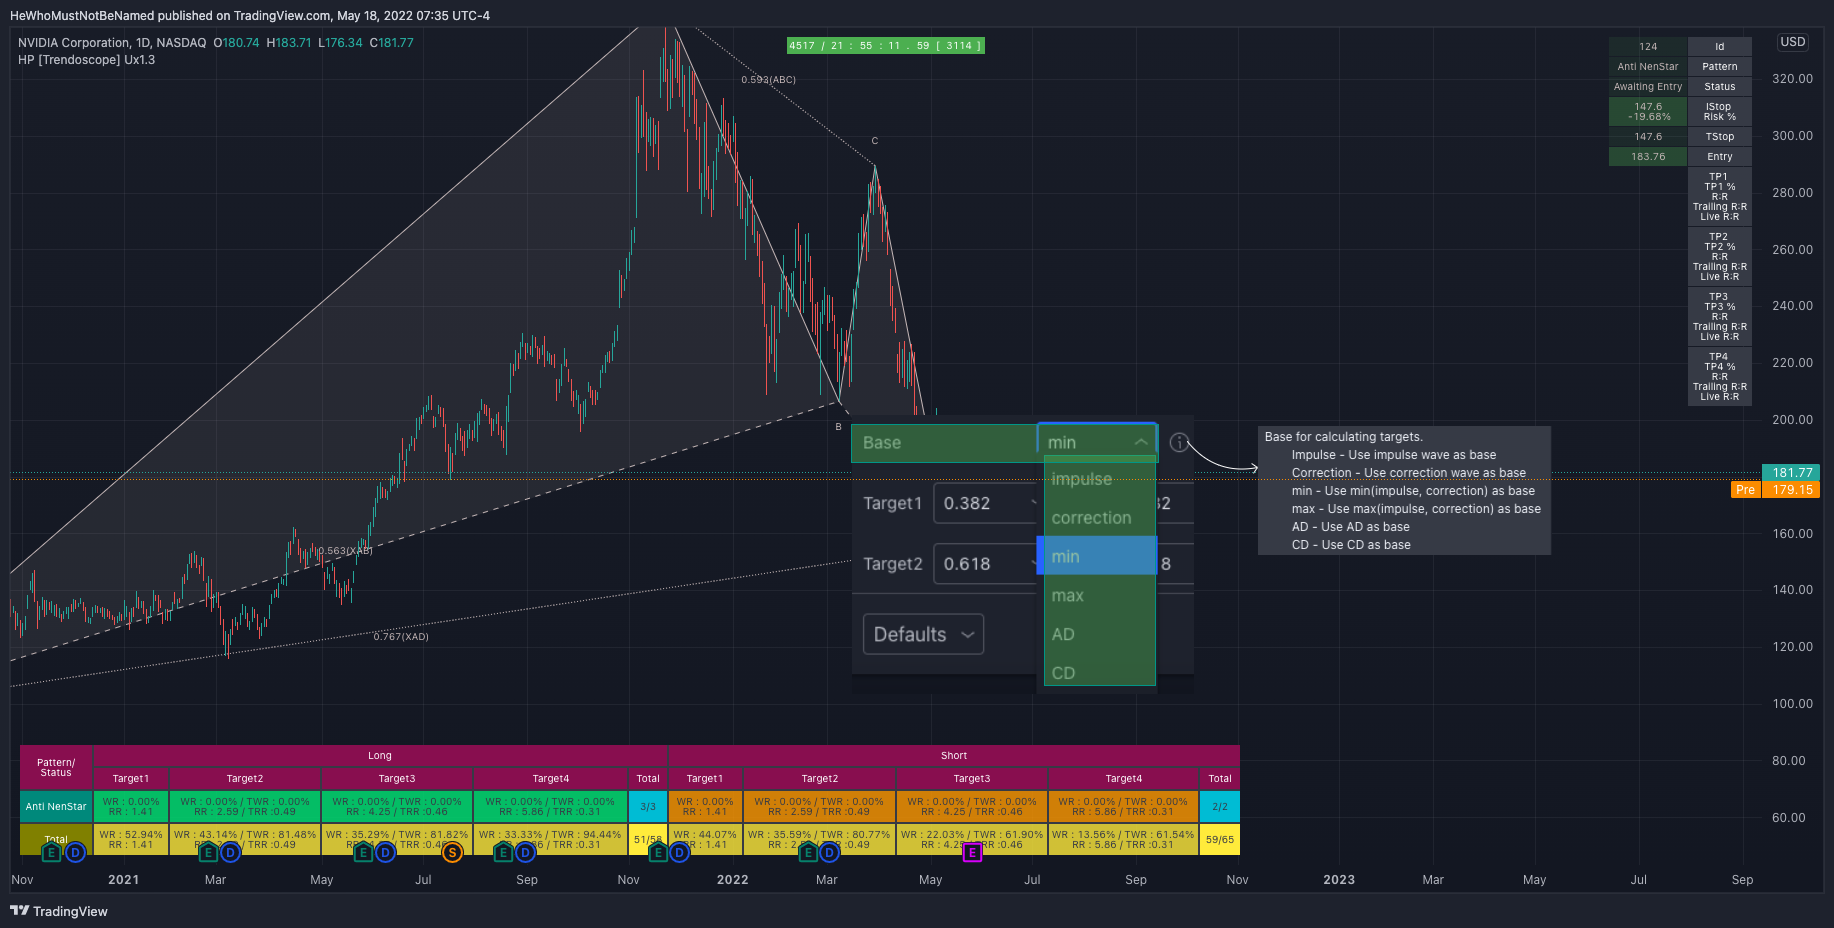Click HP [Trendoscope] Ux1.3 indicator name
This screenshot has height=928, width=1834.
[86, 60]
